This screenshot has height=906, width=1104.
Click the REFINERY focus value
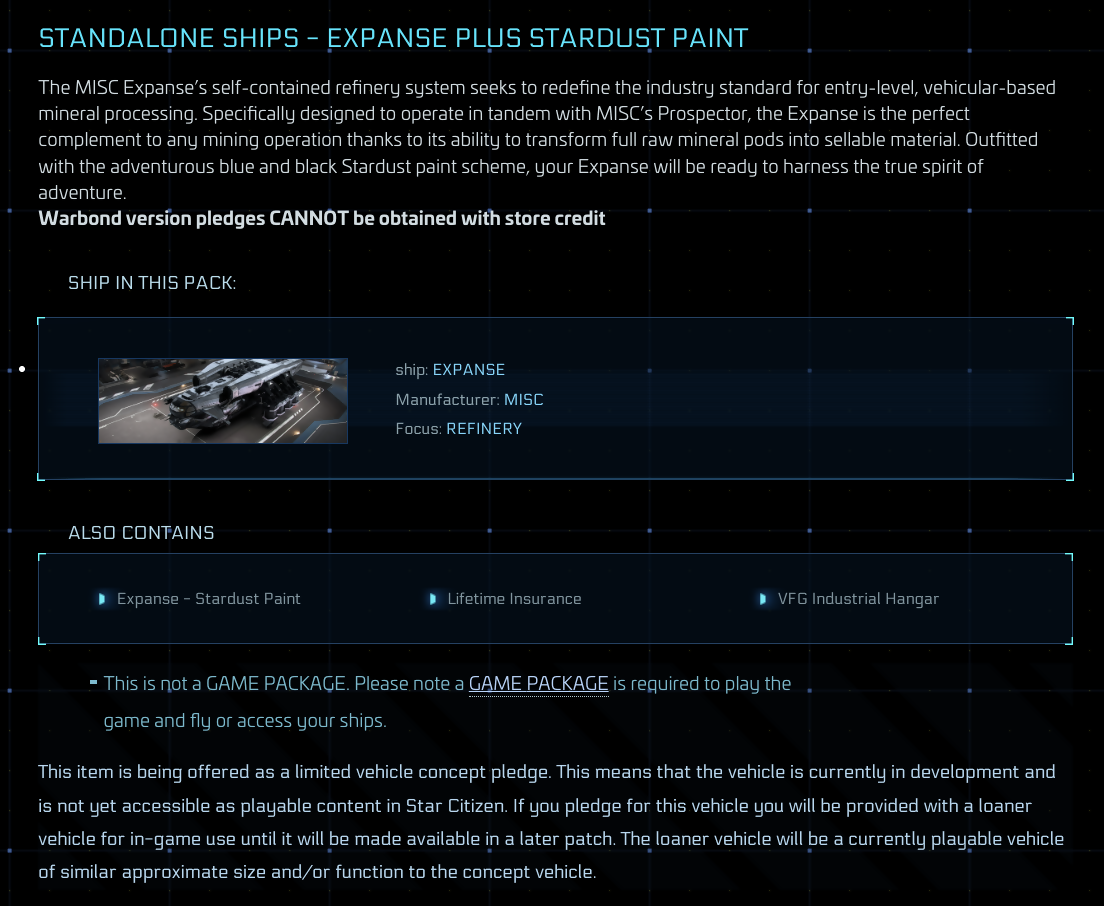pyautogui.click(x=484, y=429)
